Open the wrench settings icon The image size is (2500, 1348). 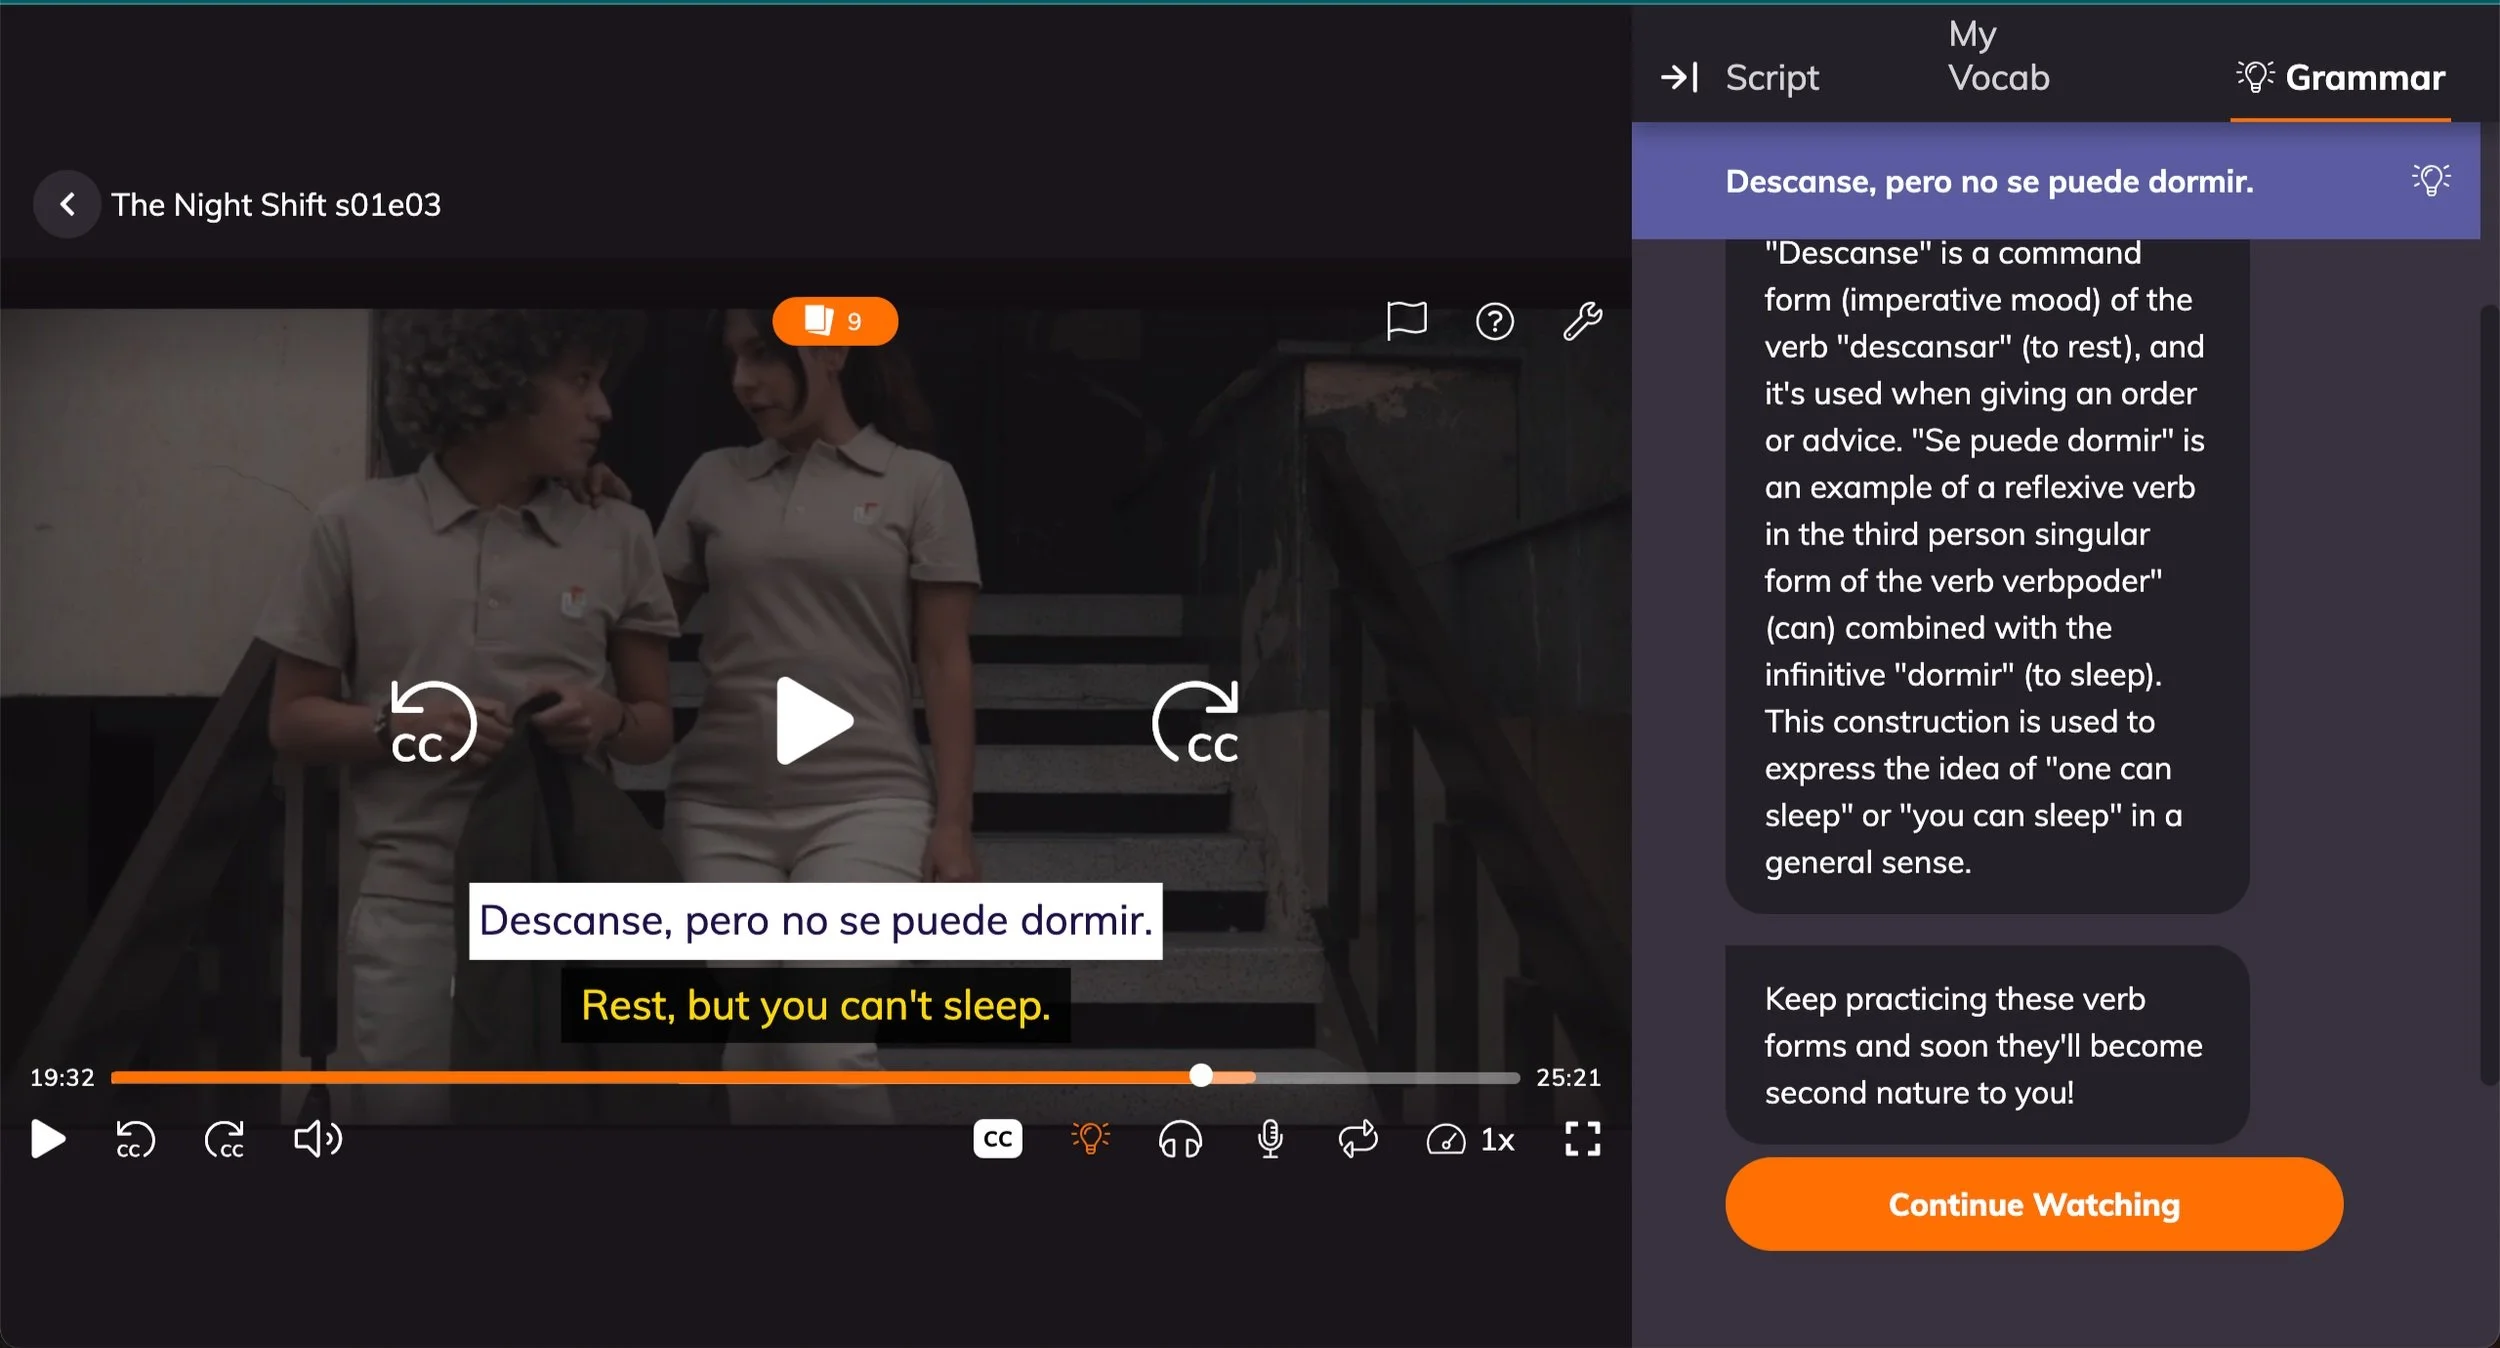(1582, 321)
